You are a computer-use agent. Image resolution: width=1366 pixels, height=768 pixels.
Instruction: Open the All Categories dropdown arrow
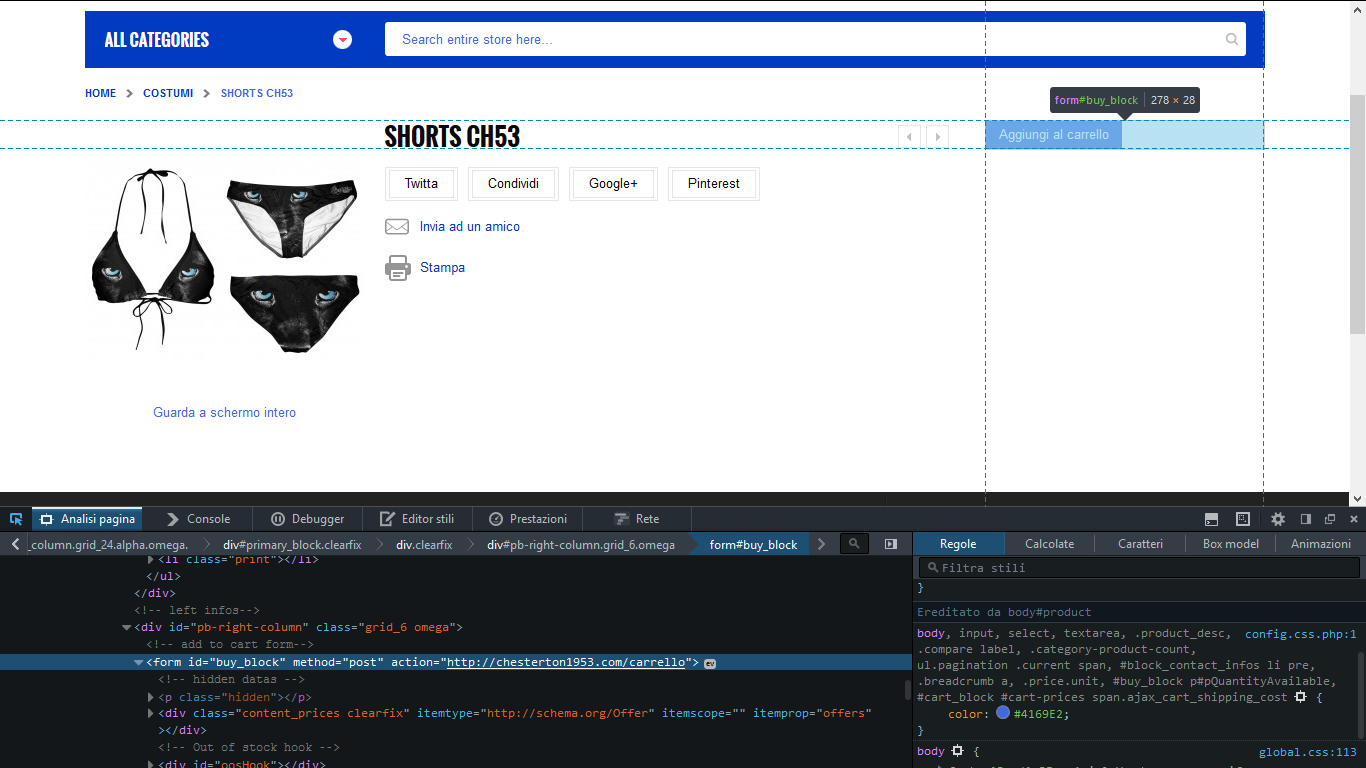343,40
